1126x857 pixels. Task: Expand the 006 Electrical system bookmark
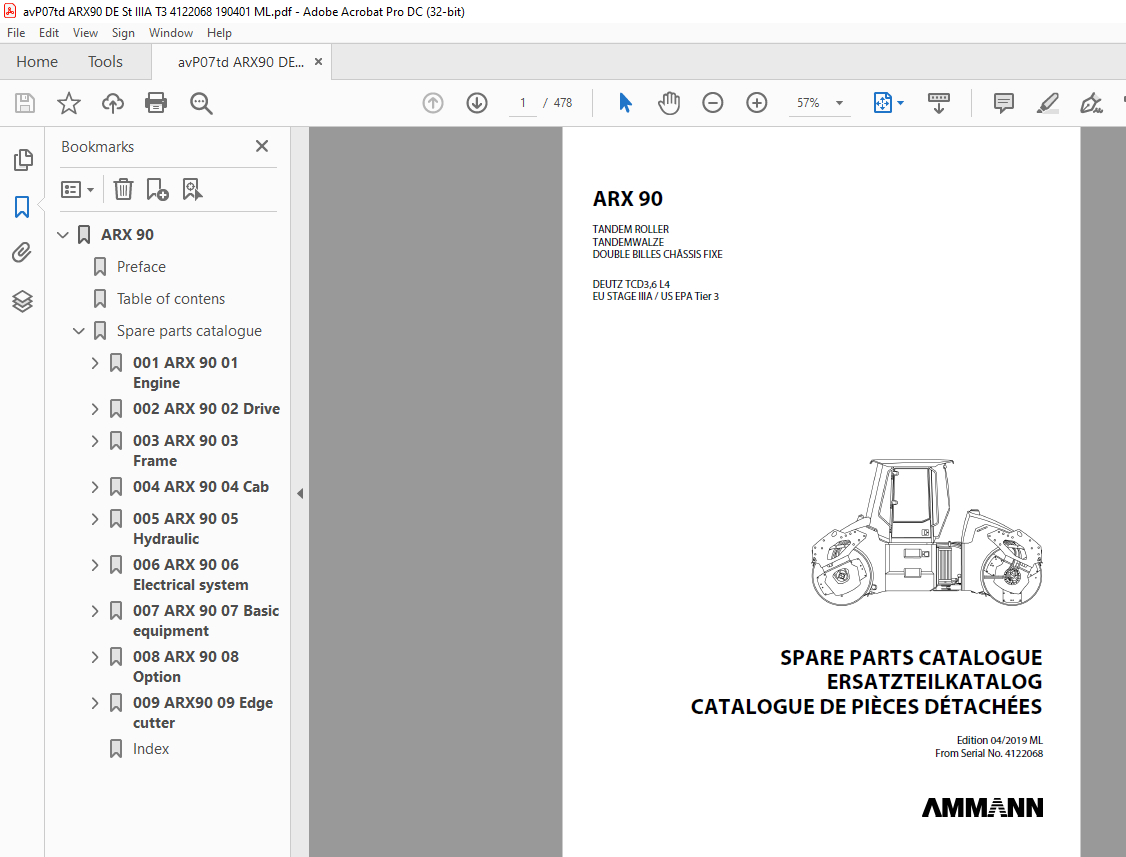pyautogui.click(x=95, y=565)
